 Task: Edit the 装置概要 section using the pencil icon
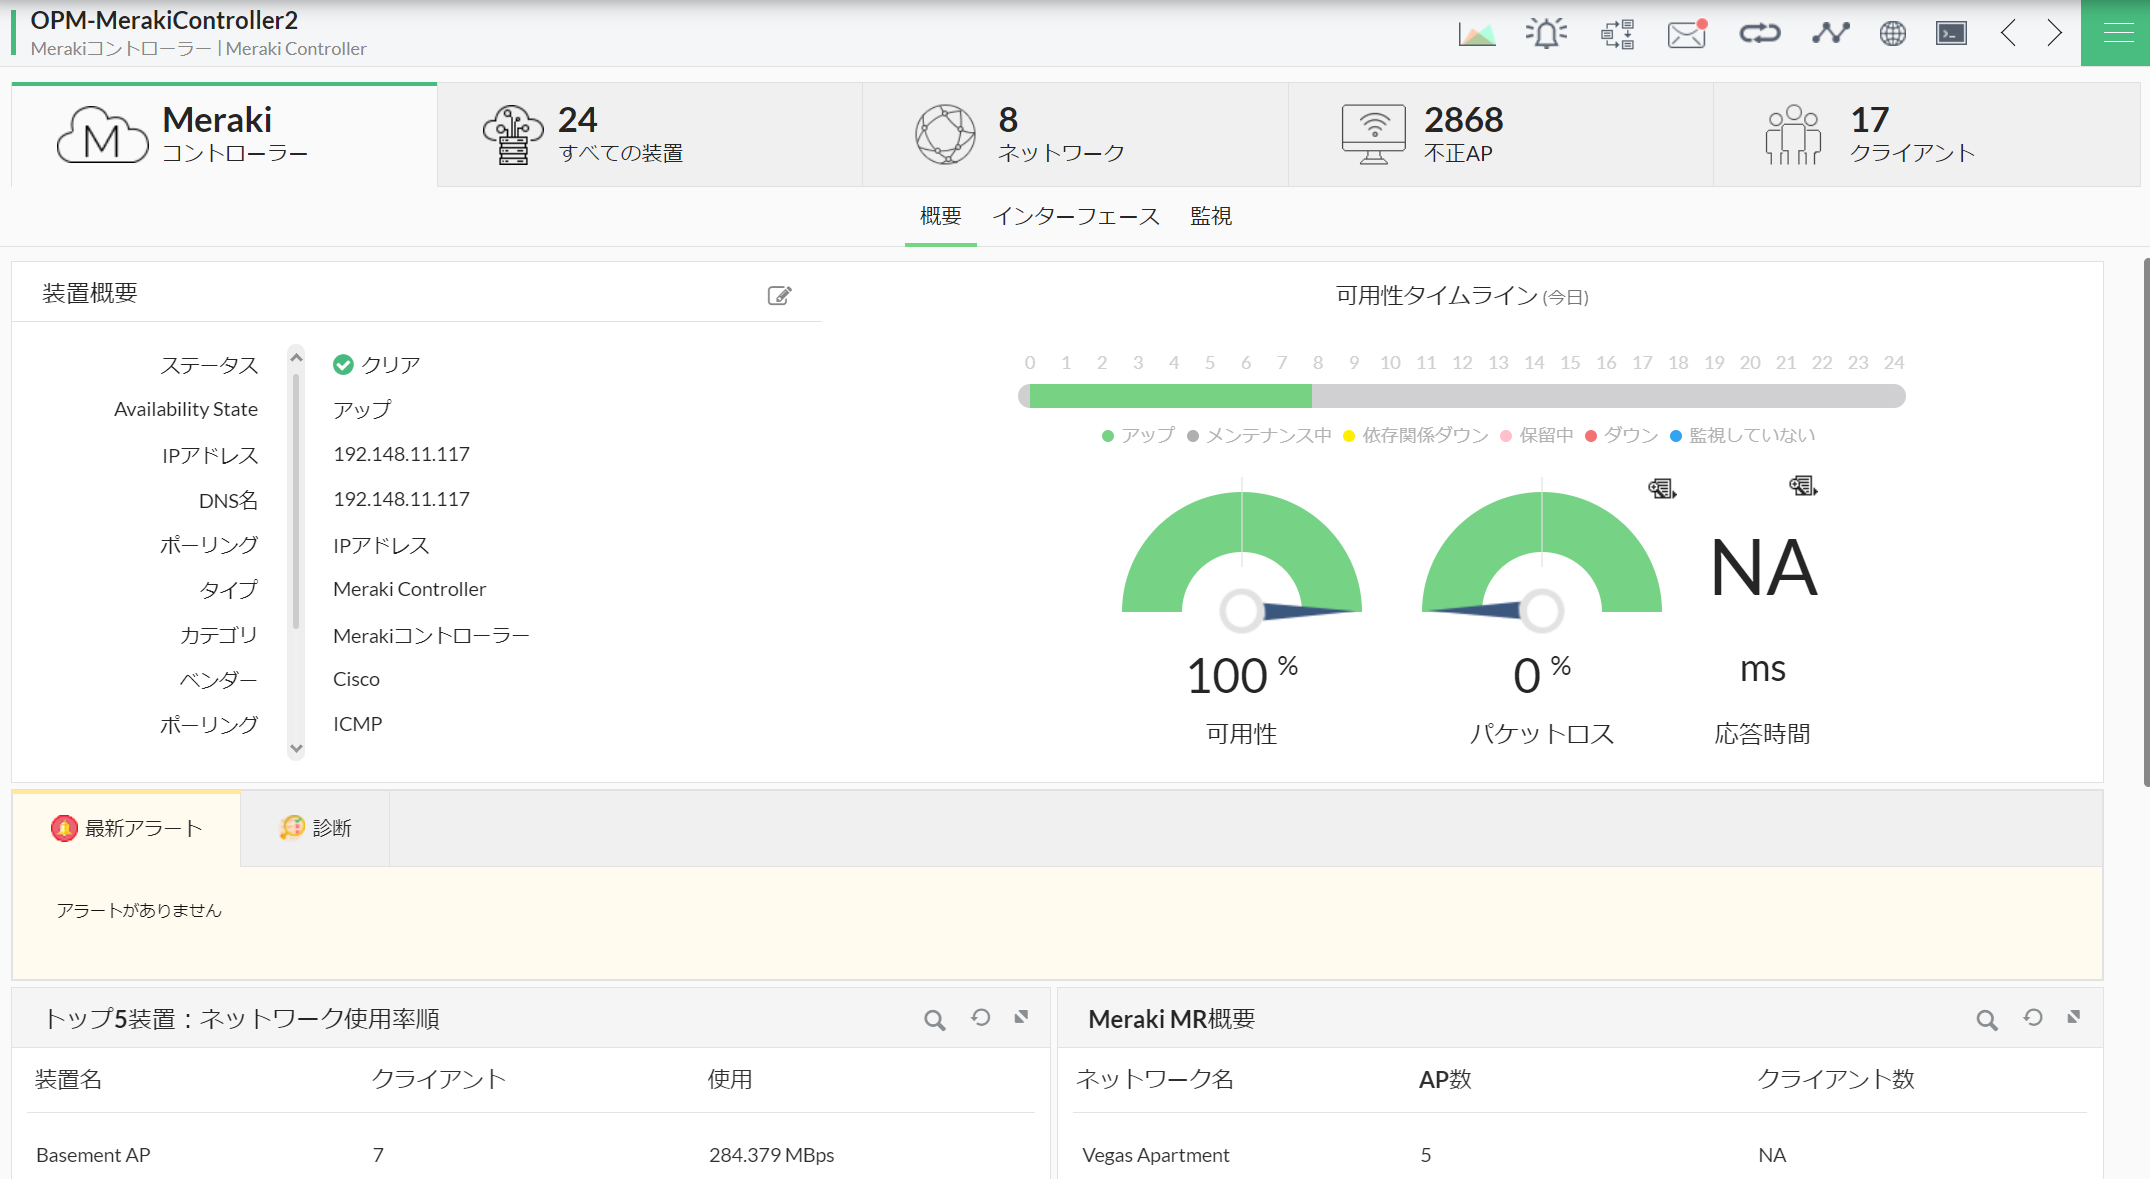click(781, 294)
